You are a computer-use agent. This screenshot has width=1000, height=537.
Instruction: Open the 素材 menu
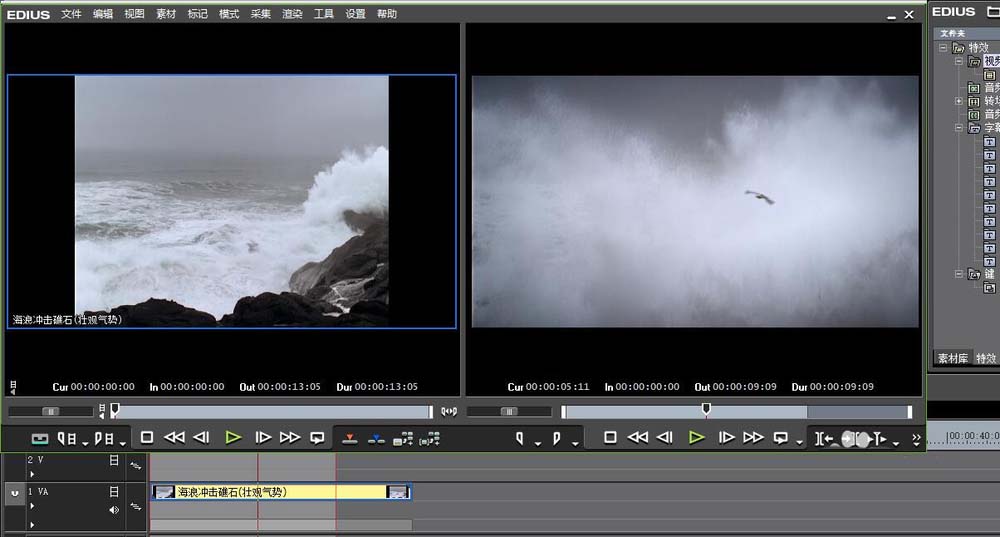coord(166,14)
